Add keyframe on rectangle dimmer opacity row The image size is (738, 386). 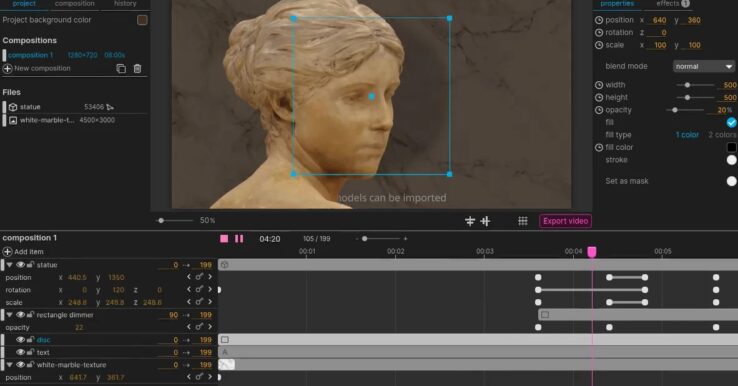coord(199,327)
